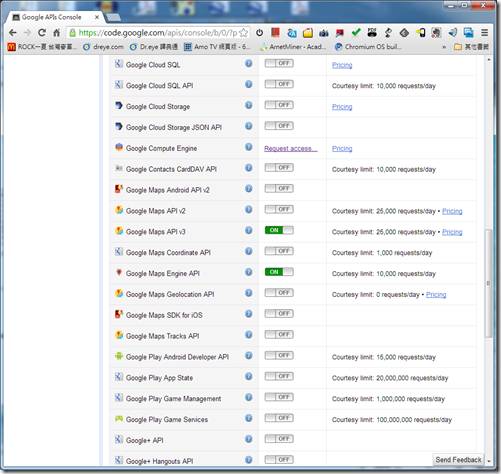This screenshot has height=474, width=501.
Task: Select the Google Maps Coordinate API name
Action: pyautogui.click(x=168, y=253)
